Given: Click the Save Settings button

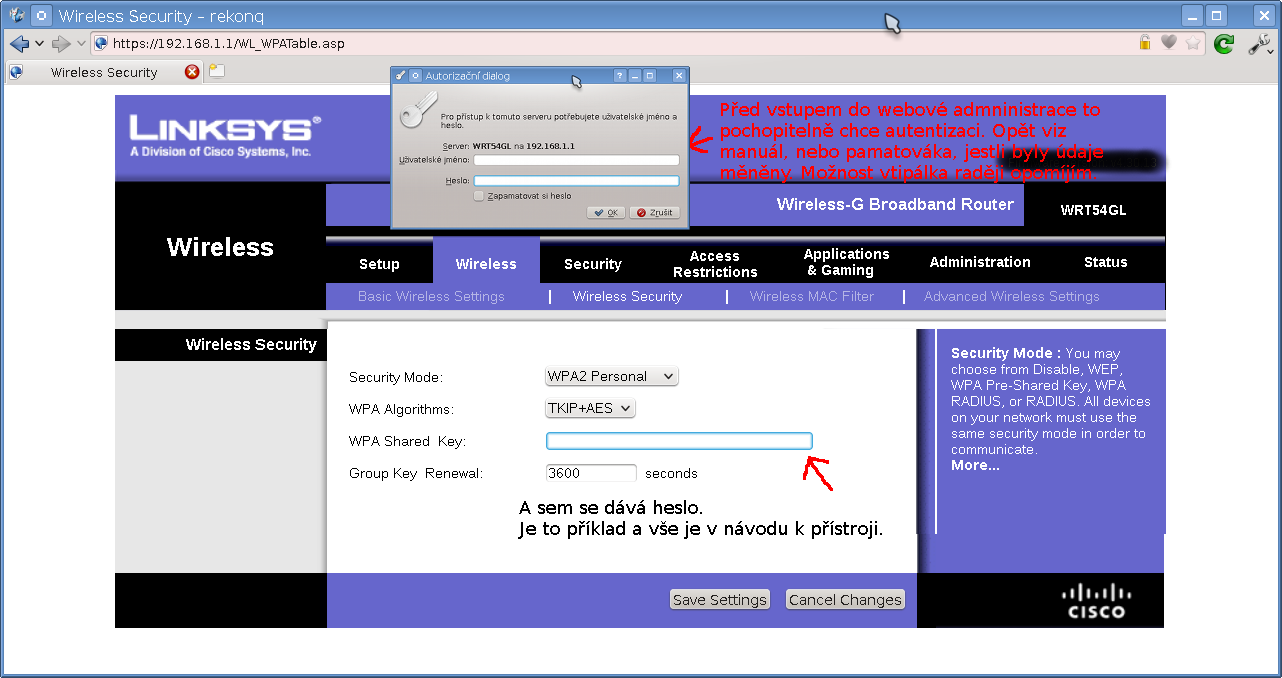Looking at the screenshot, I should click(x=720, y=600).
